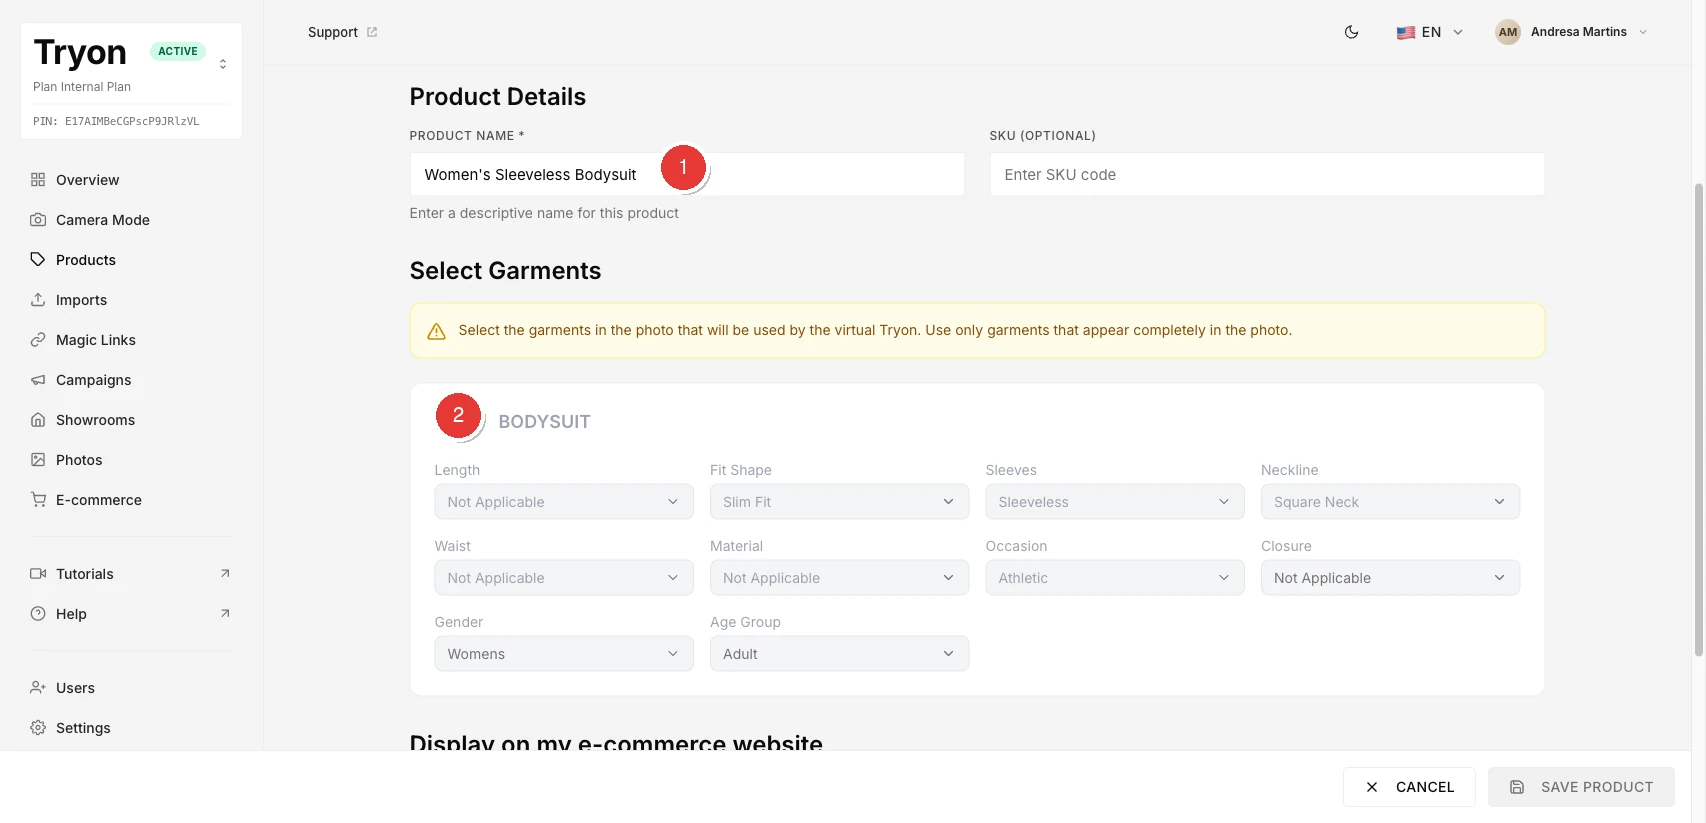
Task: Open the Gender dropdown
Action: click(x=564, y=654)
